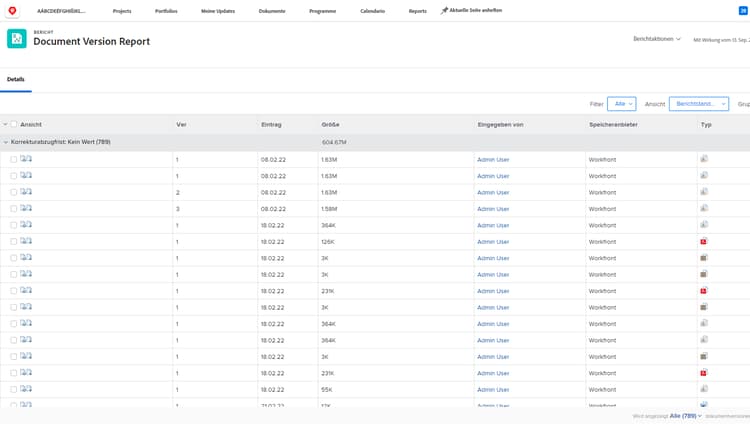Screen dimensions: 750x424
Task: Click the red PDF type icon, 126K row
Action: pos(704,241)
